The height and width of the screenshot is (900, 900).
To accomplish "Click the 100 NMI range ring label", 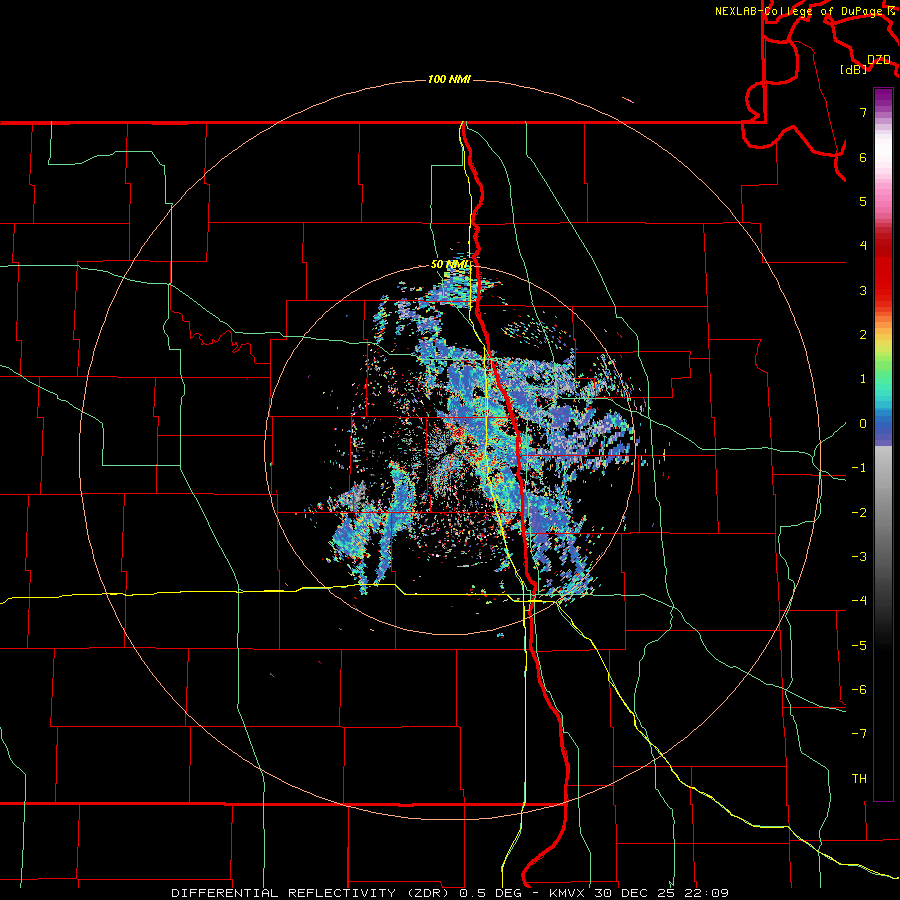I will [x=449, y=79].
